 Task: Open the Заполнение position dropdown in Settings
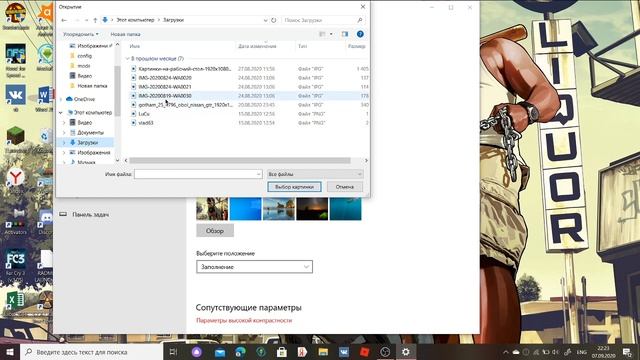254,267
